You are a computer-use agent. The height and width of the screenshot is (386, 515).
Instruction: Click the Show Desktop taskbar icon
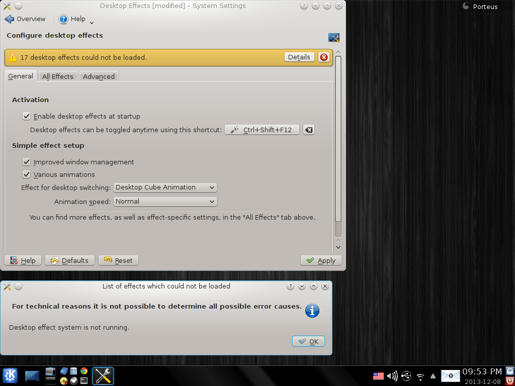tap(32, 376)
